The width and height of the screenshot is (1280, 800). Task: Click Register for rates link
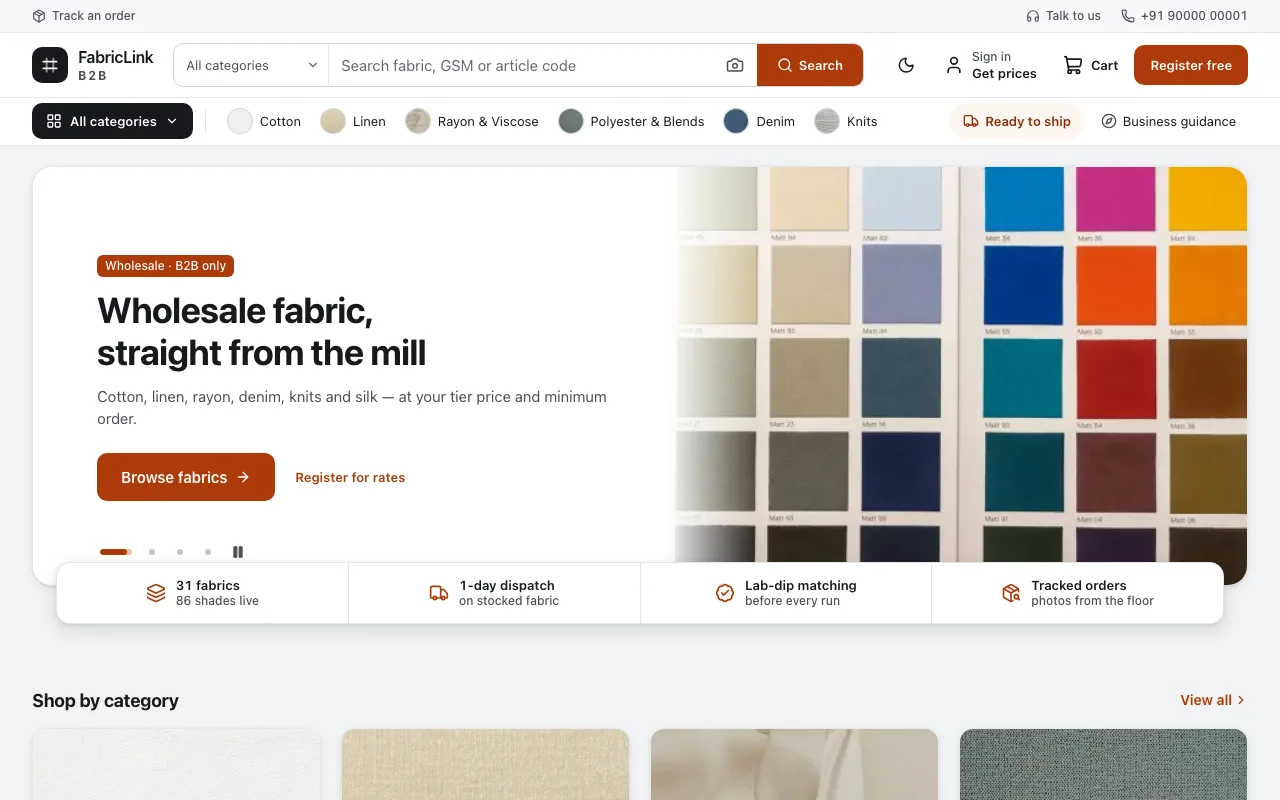(x=350, y=477)
